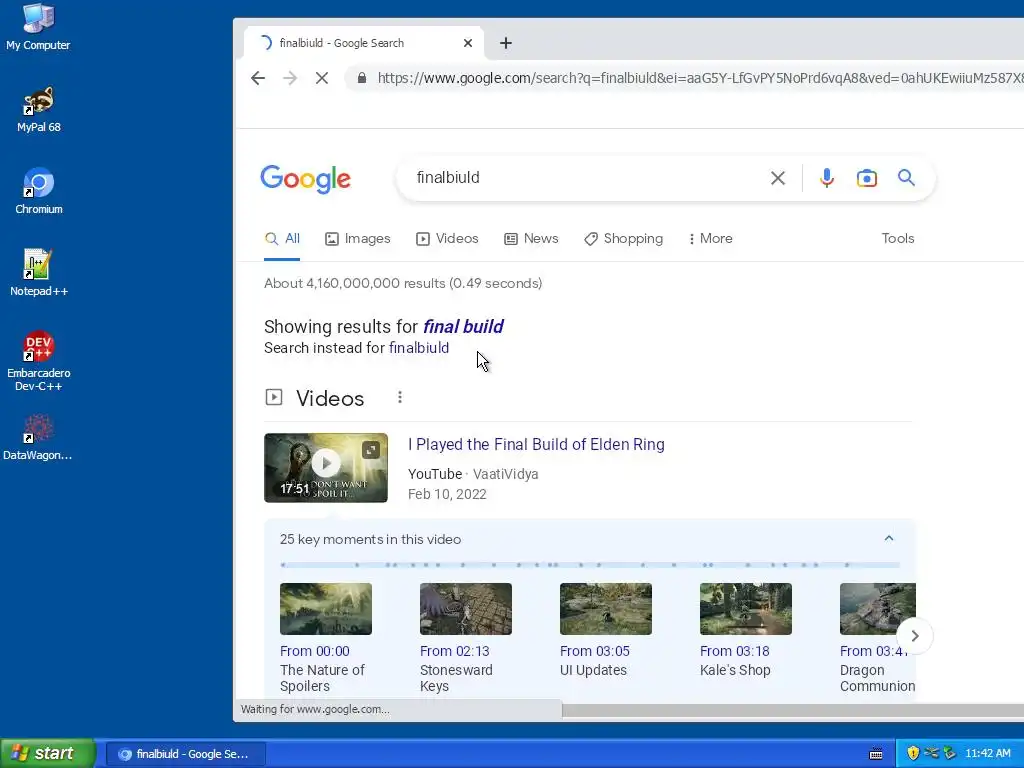Focus the Google search input field
The width and height of the screenshot is (1024, 768).
click(584, 178)
